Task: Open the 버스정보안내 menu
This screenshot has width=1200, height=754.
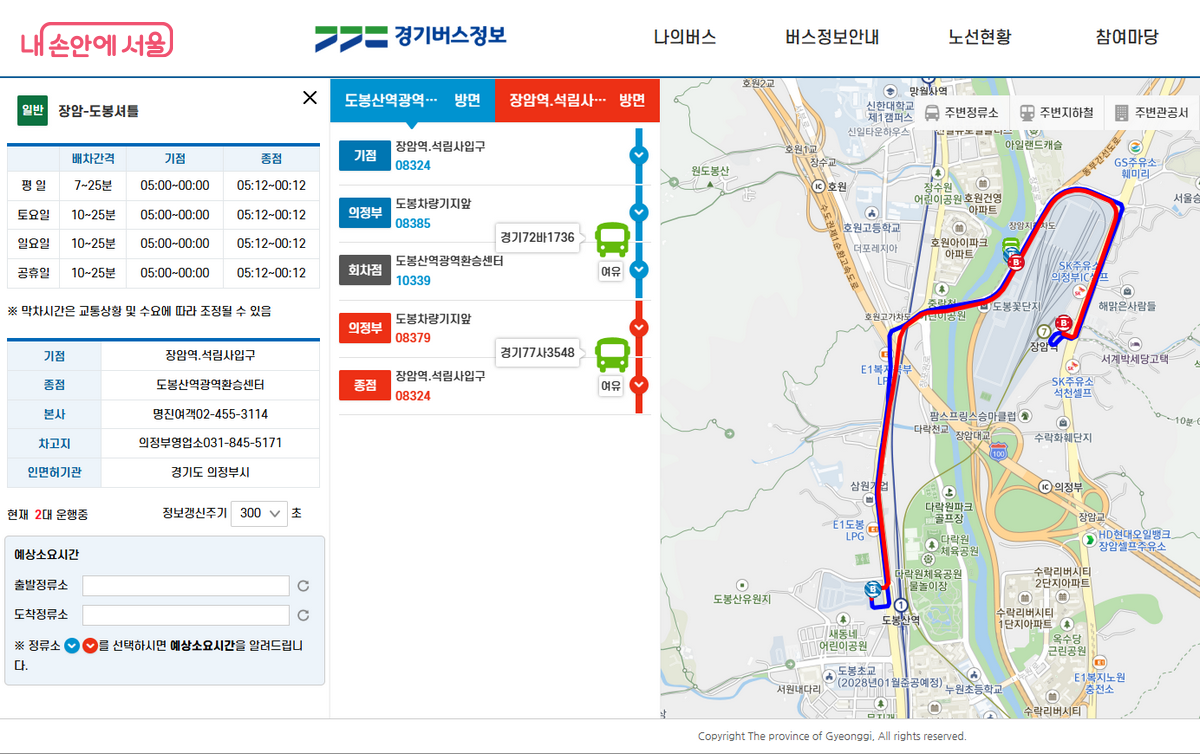Action: click(x=832, y=38)
